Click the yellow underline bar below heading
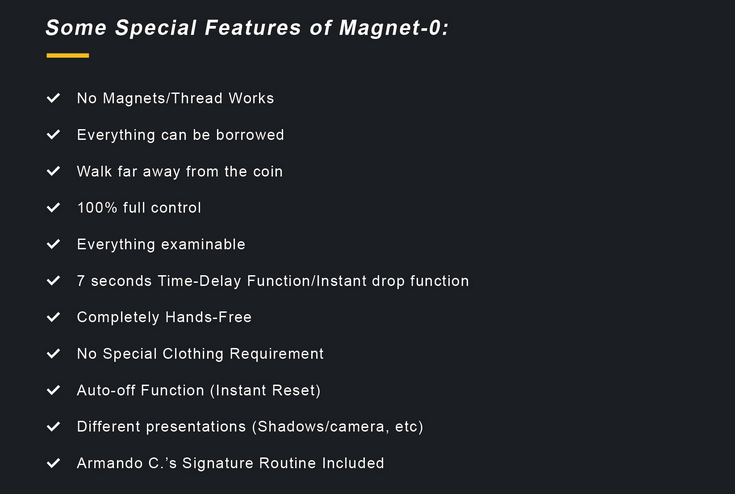735x494 pixels. [x=68, y=55]
